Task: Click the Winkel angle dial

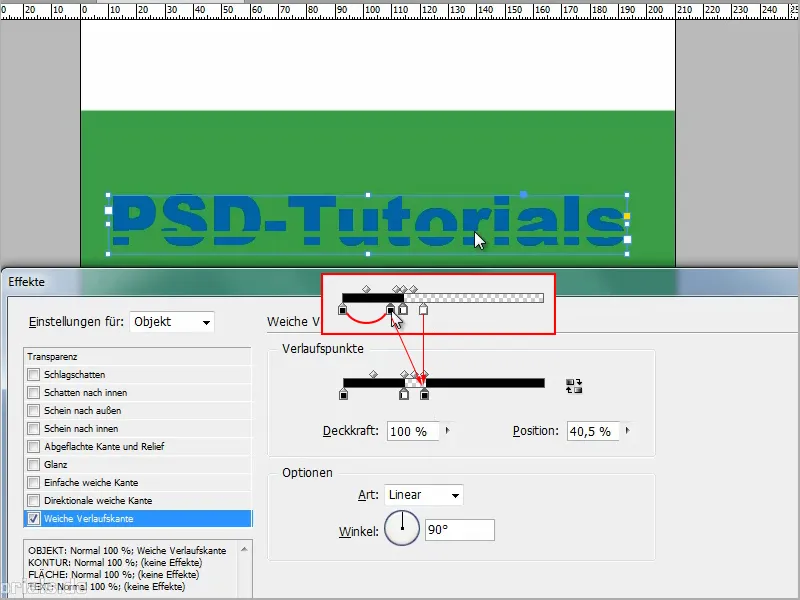Action: [402, 528]
